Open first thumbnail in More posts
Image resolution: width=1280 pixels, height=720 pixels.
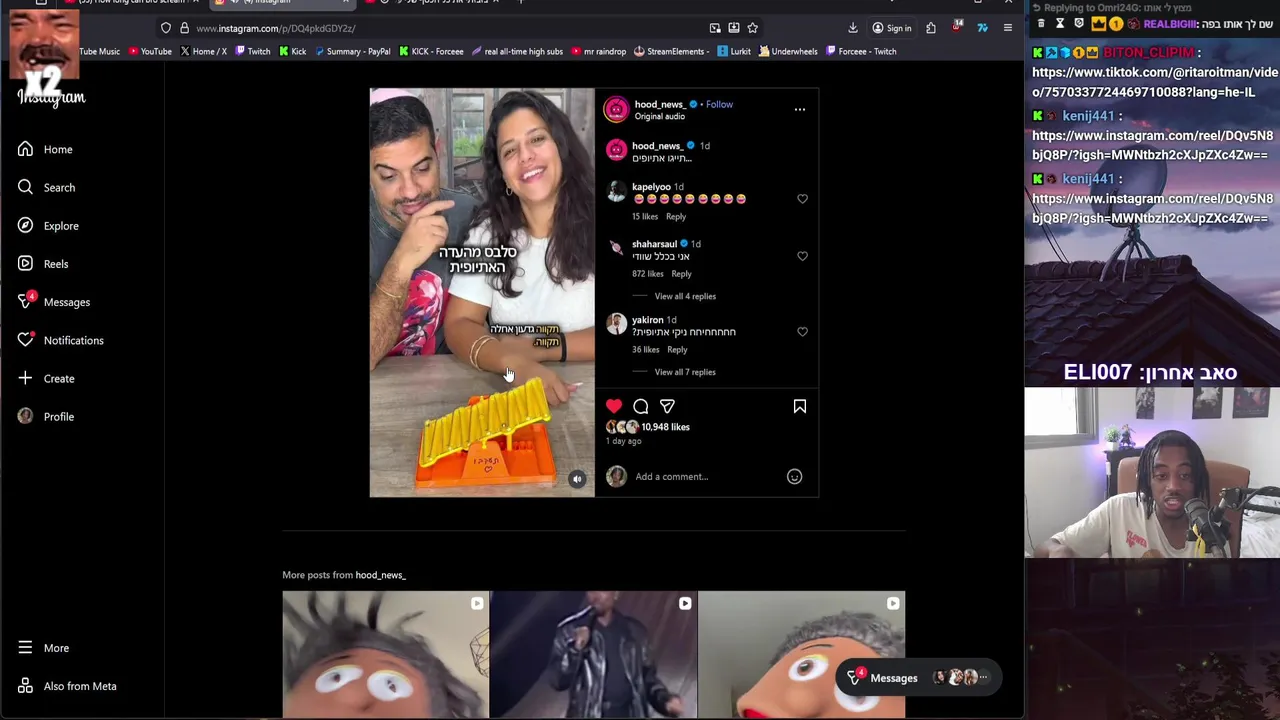386,655
